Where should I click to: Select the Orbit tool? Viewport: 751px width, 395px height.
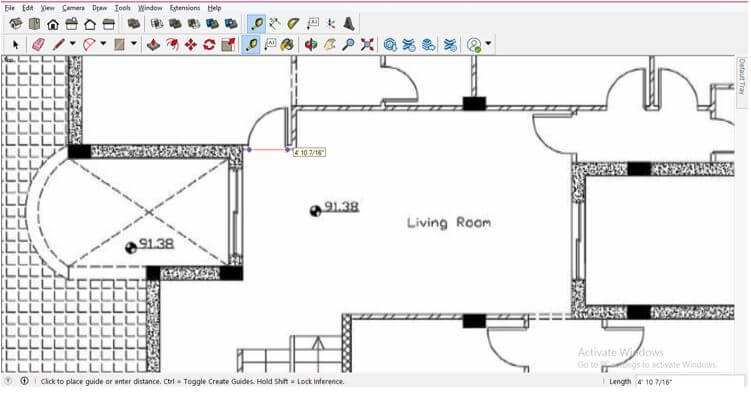pyautogui.click(x=311, y=45)
